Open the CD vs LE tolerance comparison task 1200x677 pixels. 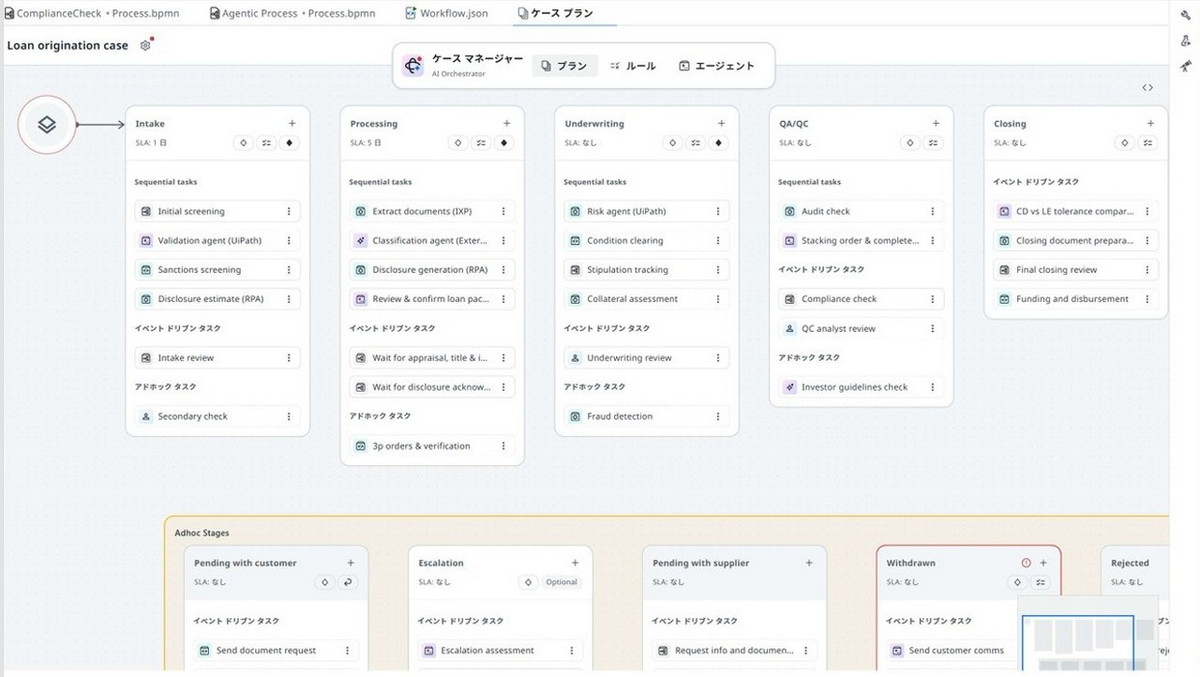click(x=1076, y=211)
